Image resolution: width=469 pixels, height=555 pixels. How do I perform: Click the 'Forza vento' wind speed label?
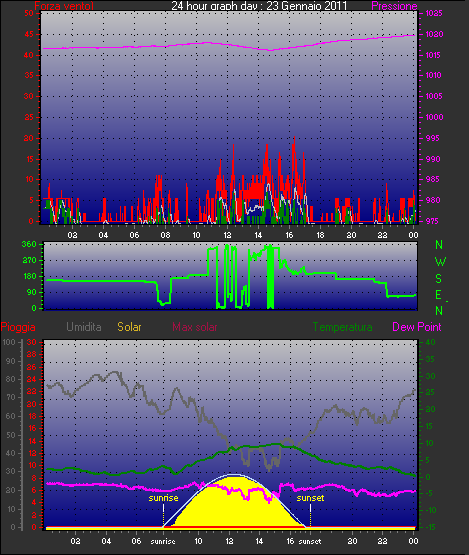pyautogui.click(x=64, y=6)
